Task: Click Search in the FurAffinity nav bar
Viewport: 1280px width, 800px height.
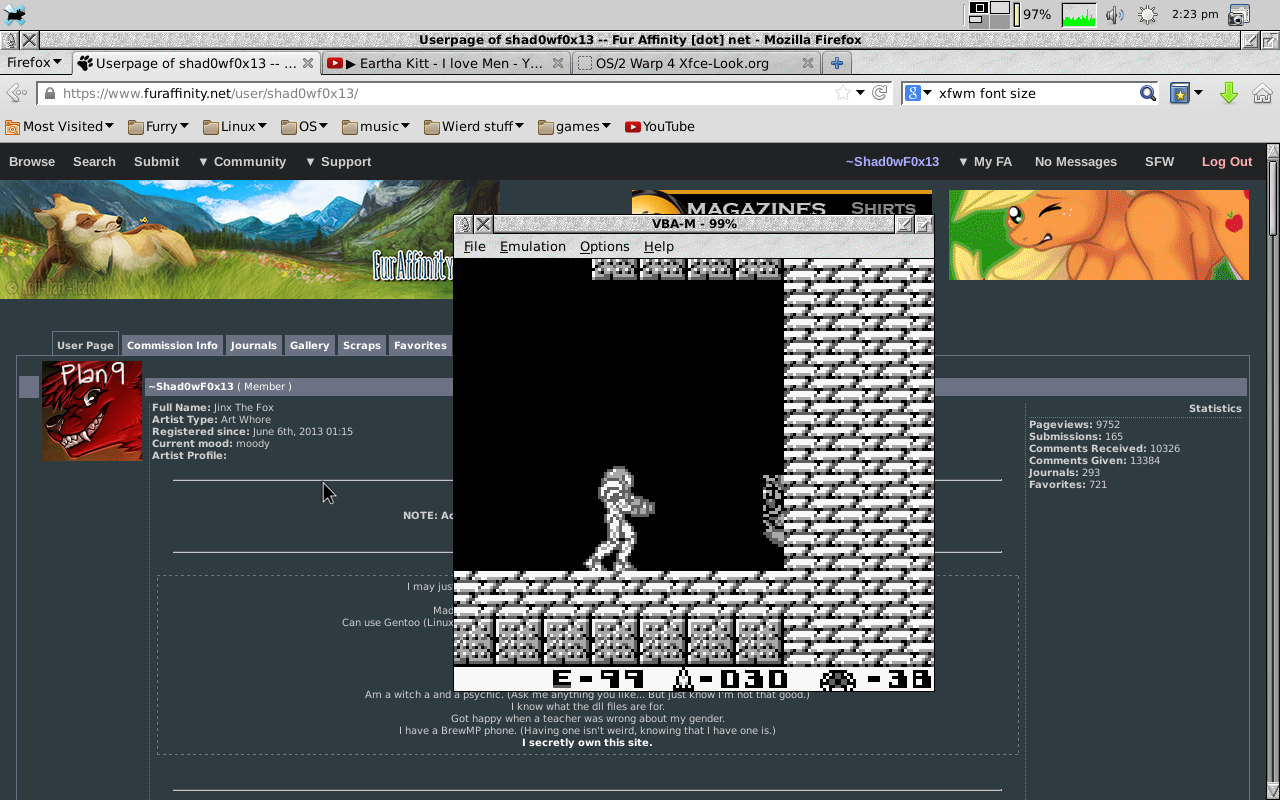Action: tap(94, 161)
